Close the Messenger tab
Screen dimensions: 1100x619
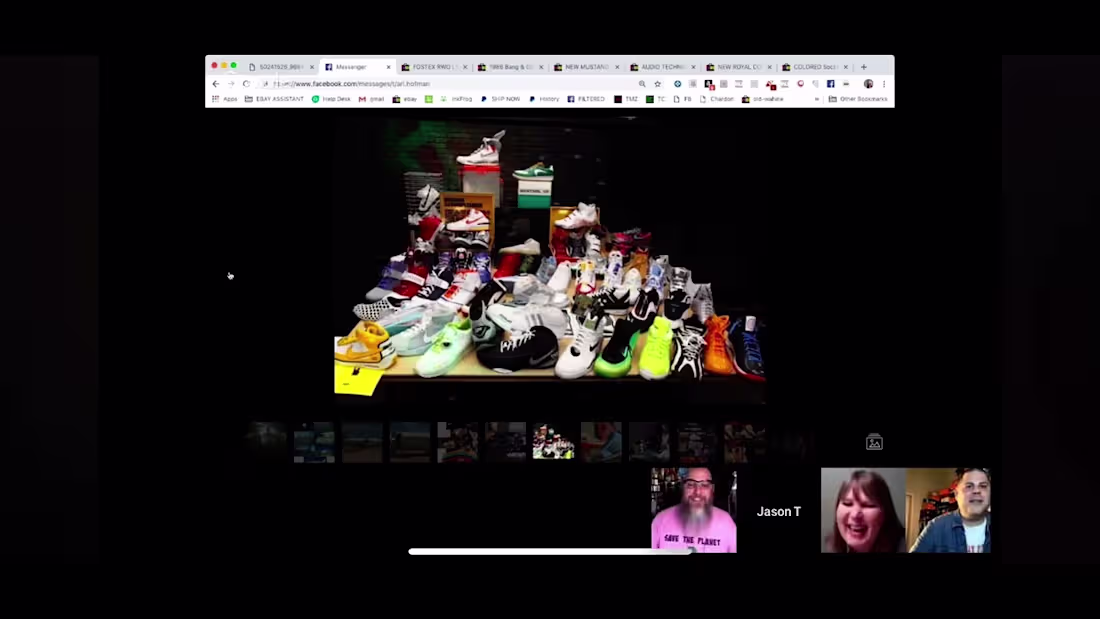point(389,67)
